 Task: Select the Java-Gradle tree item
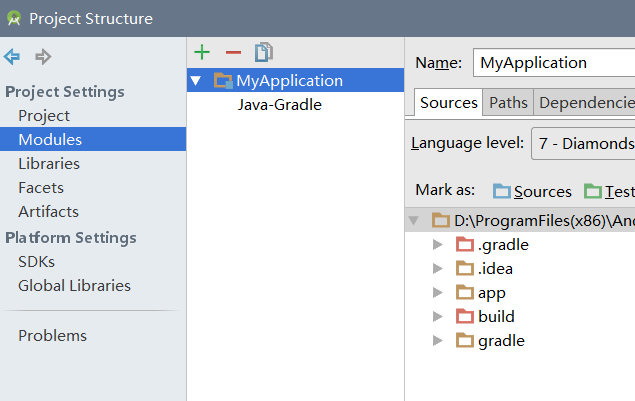click(x=280, y=104)
